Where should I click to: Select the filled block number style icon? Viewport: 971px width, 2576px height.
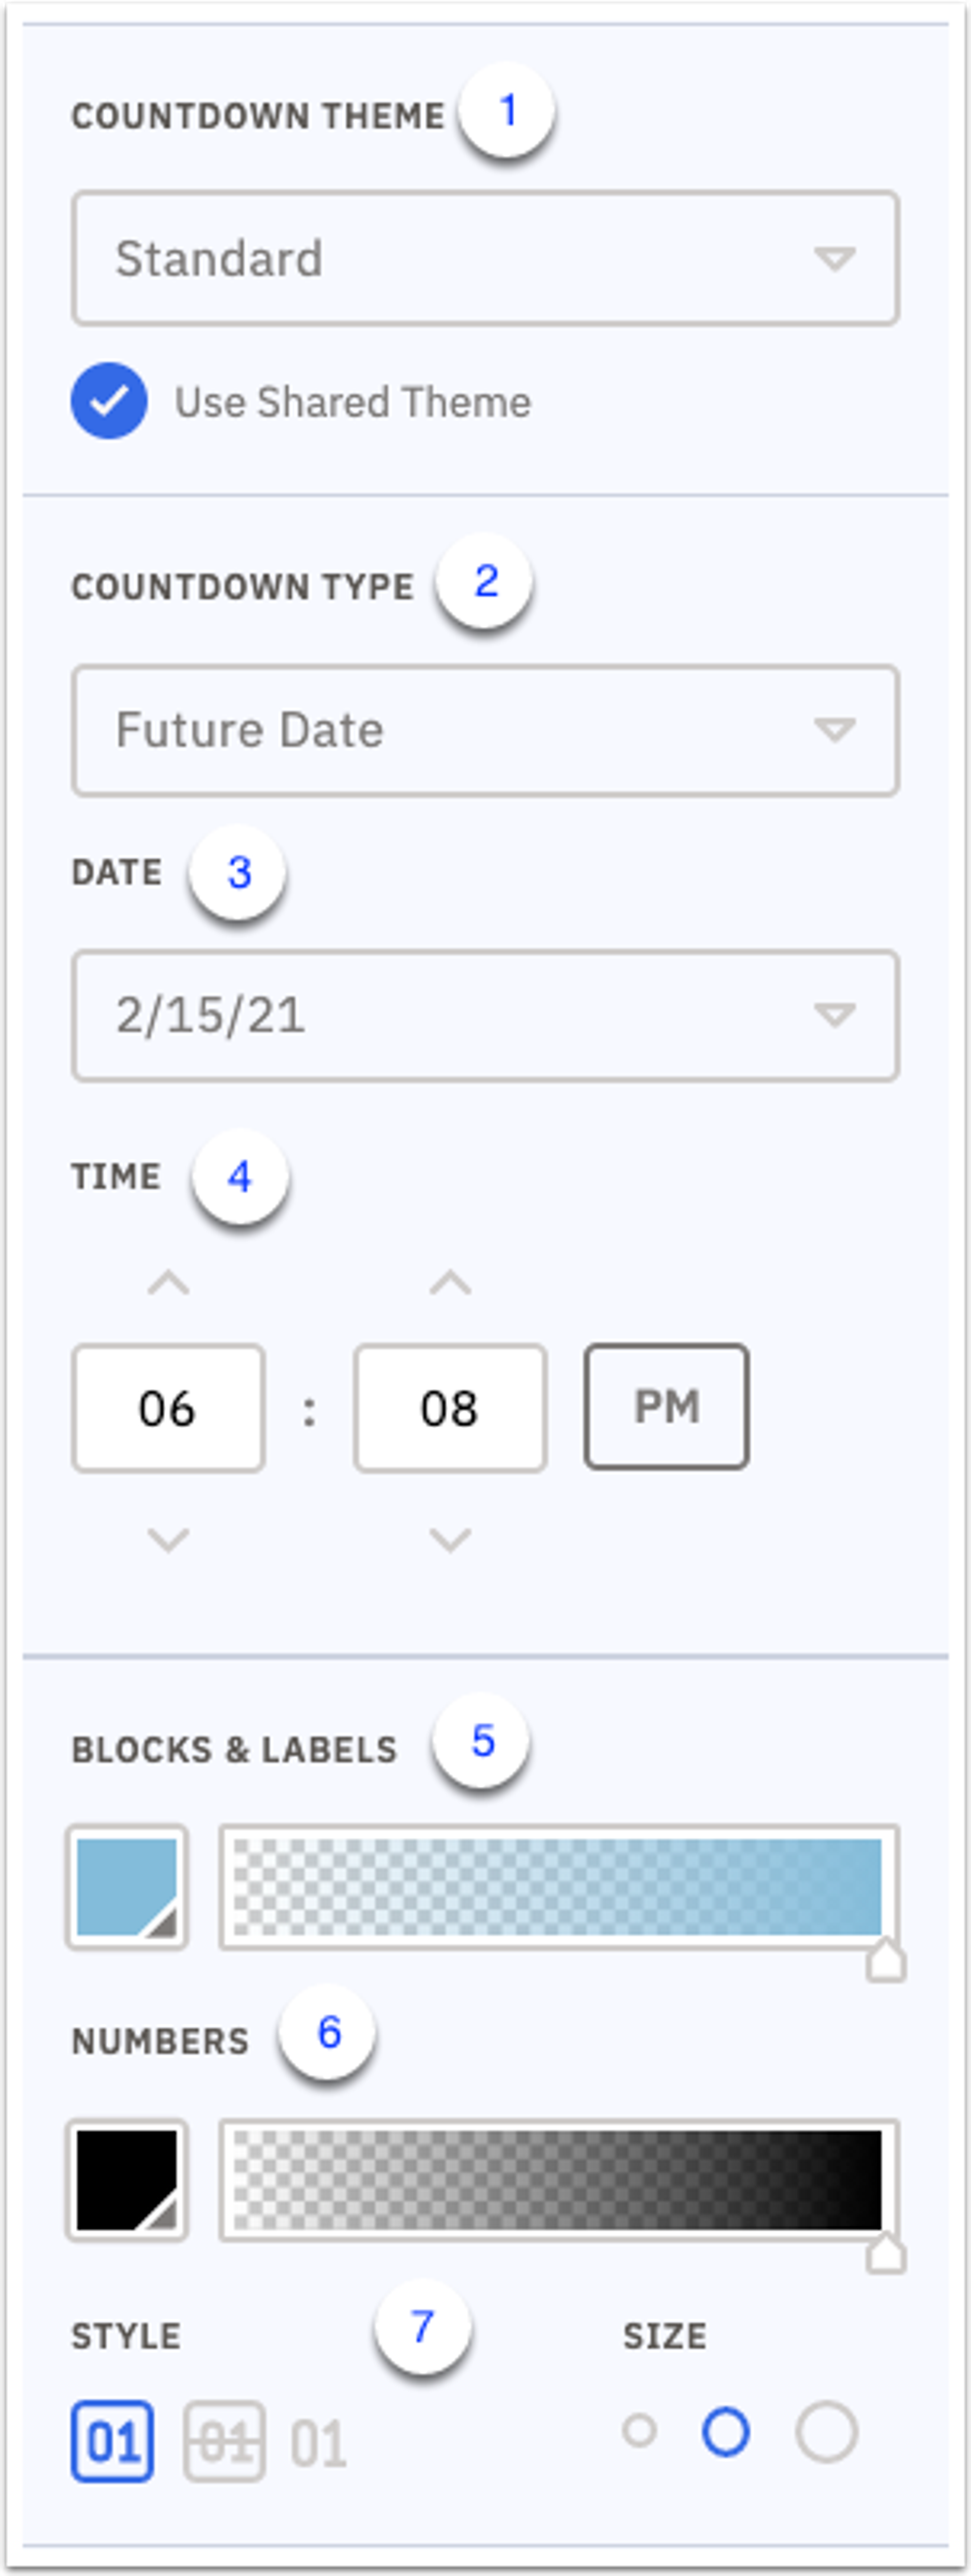click(112, 2441)
